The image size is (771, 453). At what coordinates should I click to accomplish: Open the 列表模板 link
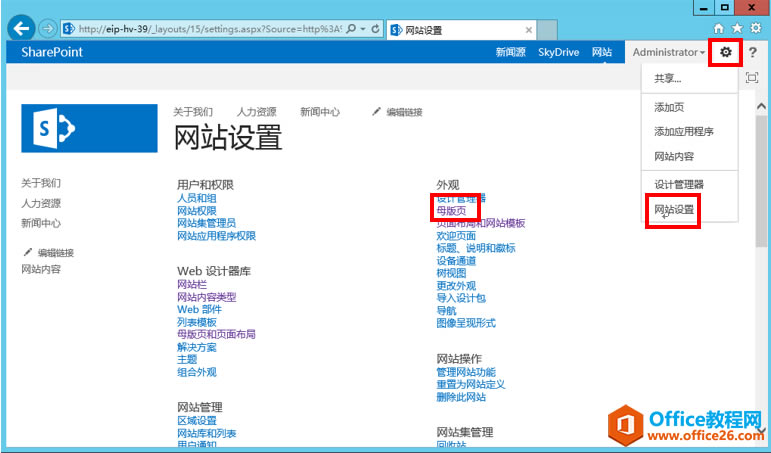point(197,322)
